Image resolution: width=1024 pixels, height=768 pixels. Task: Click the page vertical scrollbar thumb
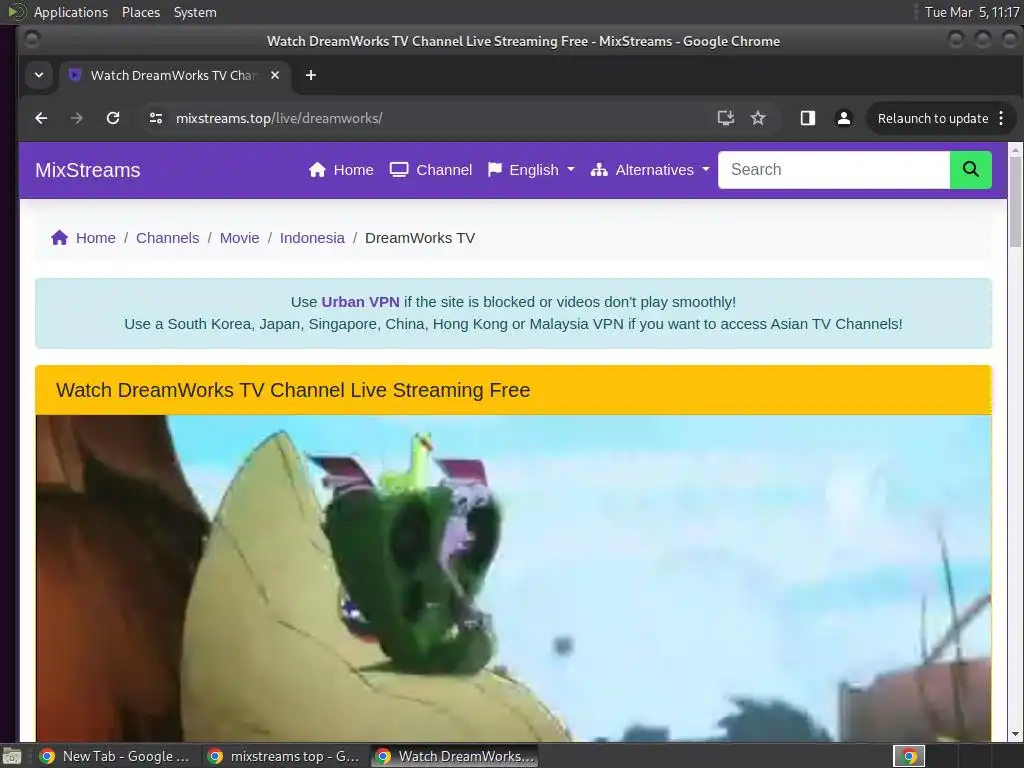tap(1015, 202)
